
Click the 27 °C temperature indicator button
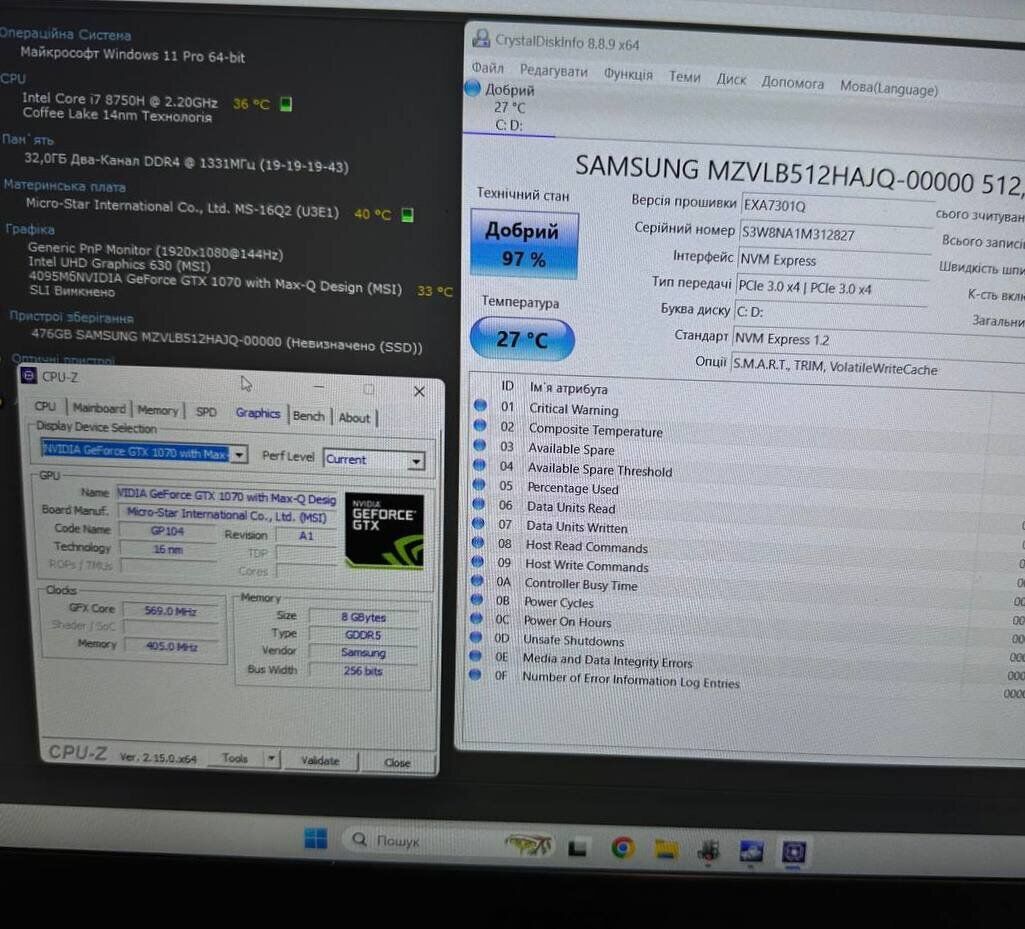coord(522,339)
